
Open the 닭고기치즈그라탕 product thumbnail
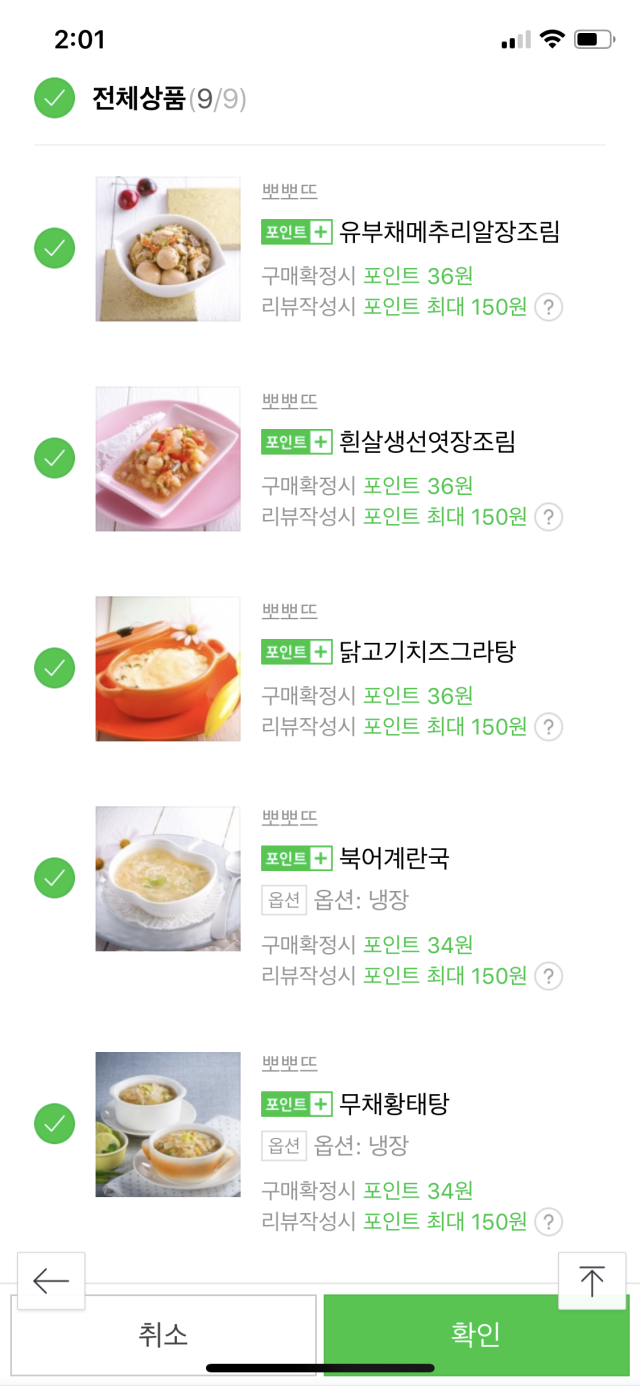(x=168, y=669)
